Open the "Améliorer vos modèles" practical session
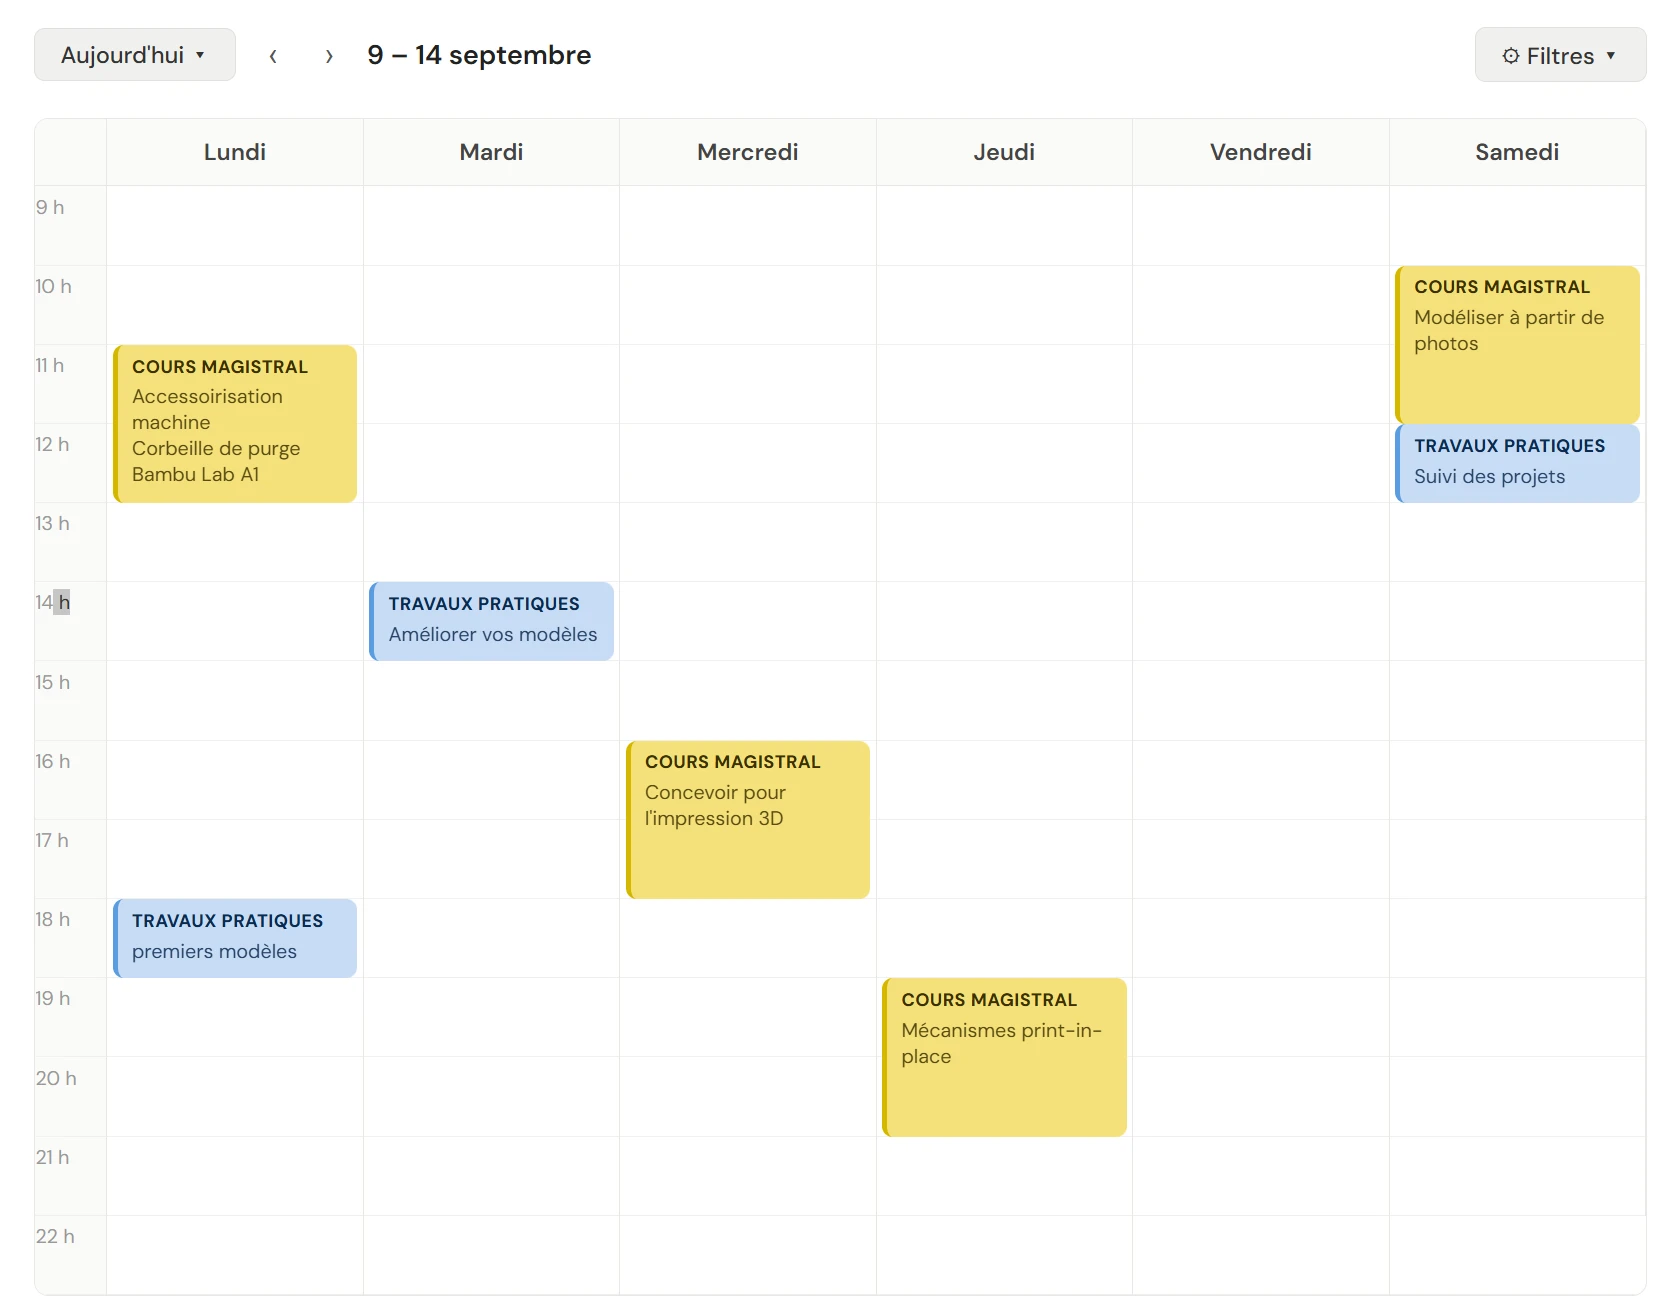The image size is (1676, 1310). tap(490, 620)
